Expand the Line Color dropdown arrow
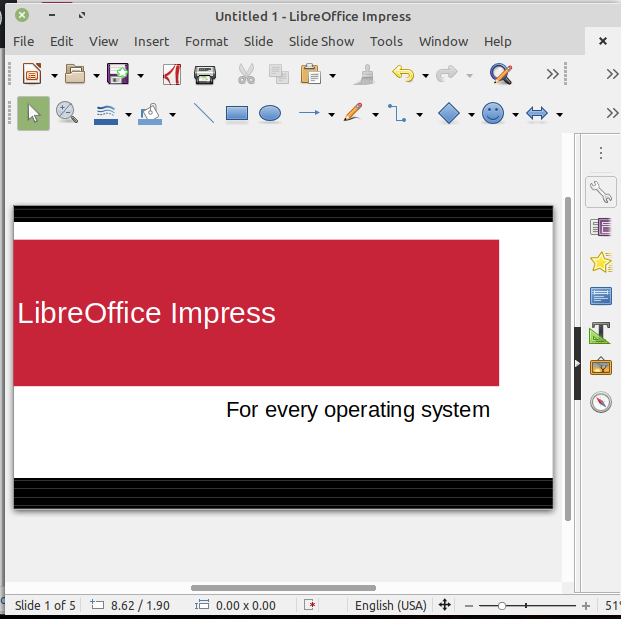 tap(128, 115)
